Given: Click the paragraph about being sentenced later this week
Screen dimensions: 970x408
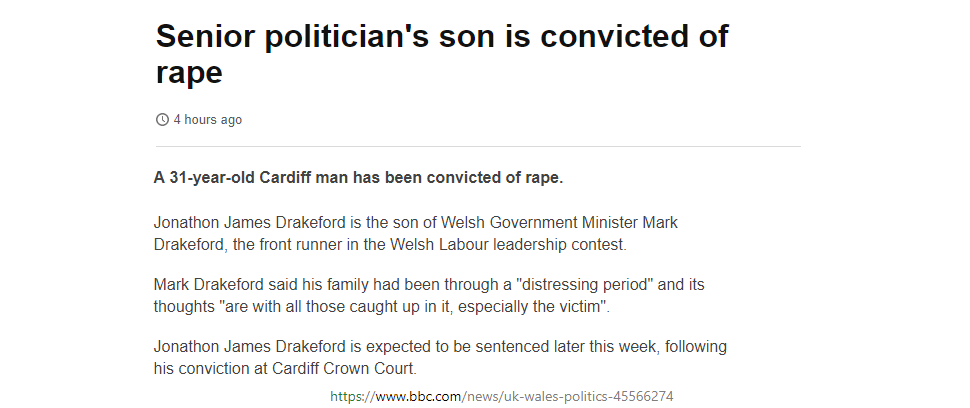Looking at the screenshot, I should click(440, 357).
